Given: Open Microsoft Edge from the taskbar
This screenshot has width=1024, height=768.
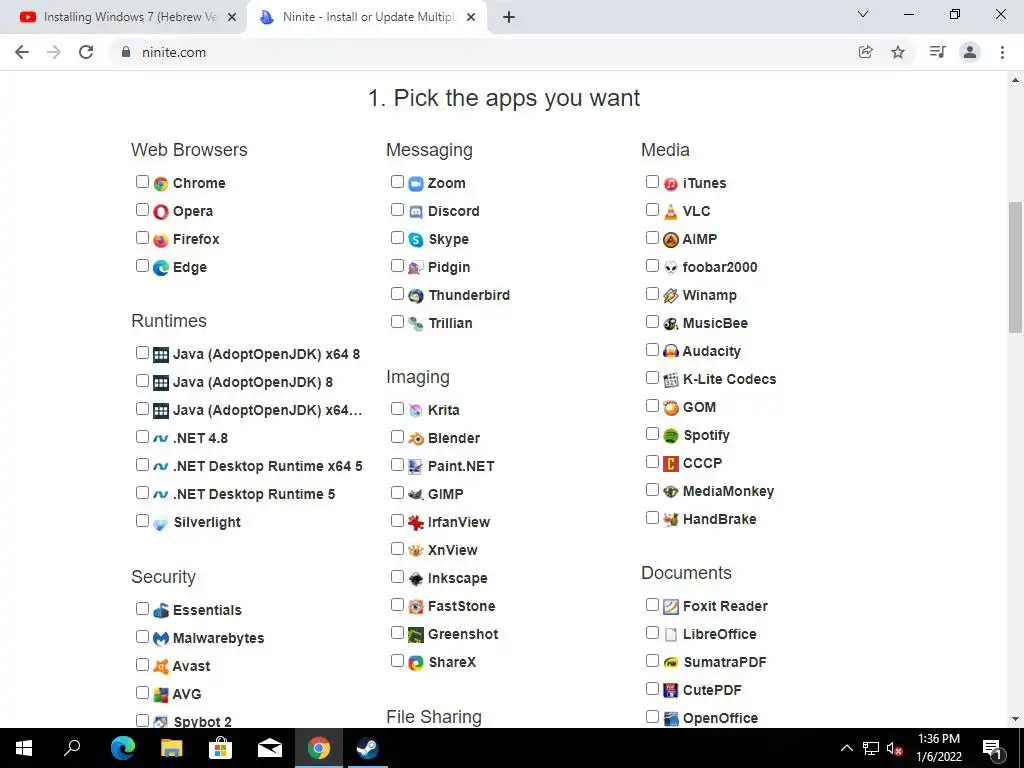Looking at the screenshot, I should 122,748.
